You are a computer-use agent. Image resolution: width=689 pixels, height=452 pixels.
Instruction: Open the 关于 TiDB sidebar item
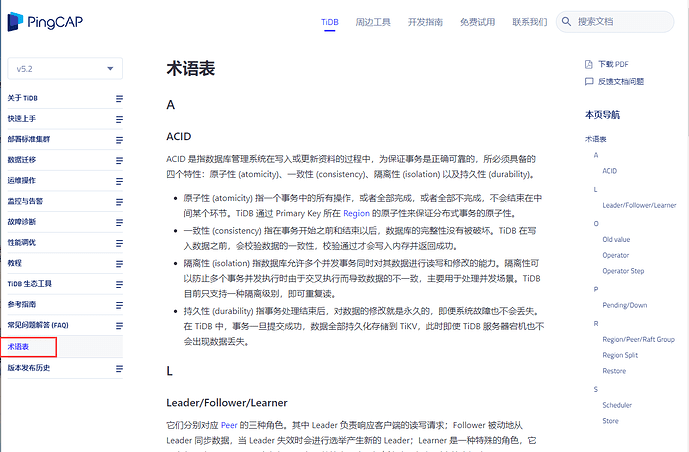coord(22,98)
